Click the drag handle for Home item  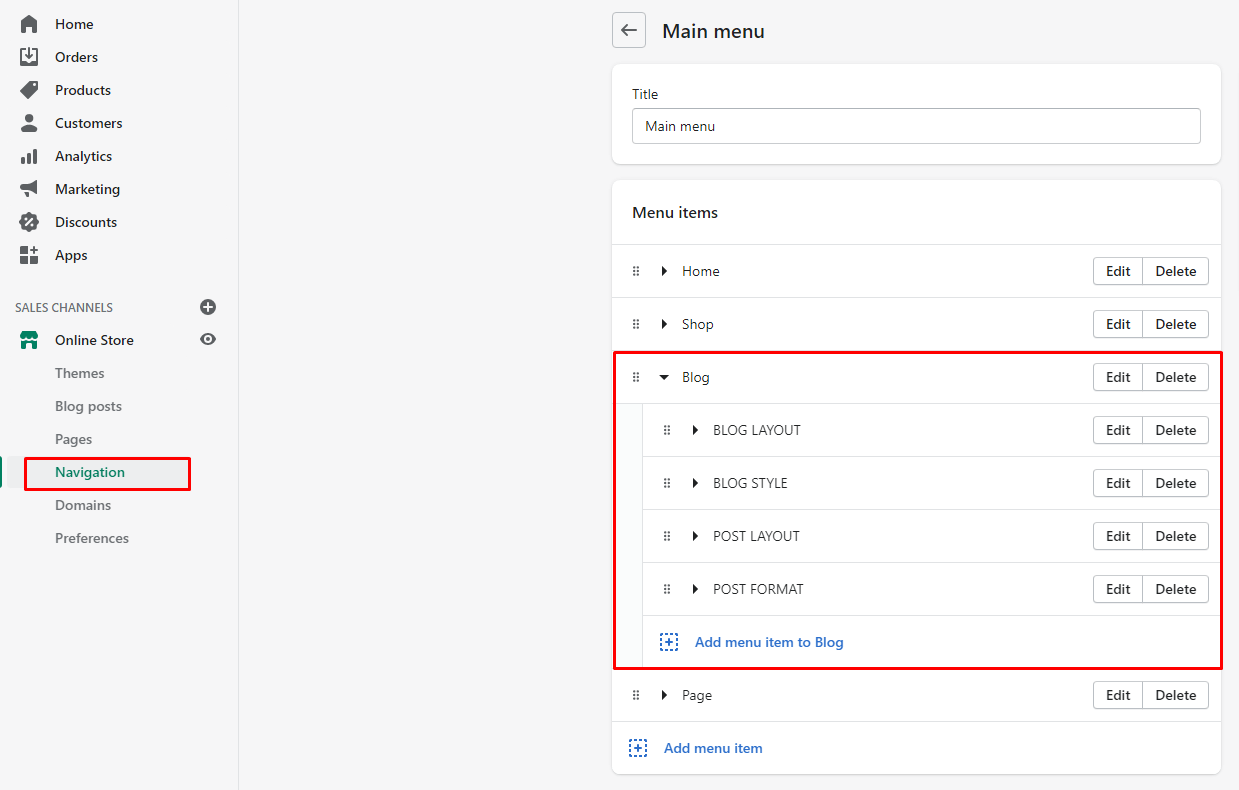point(636,271)
